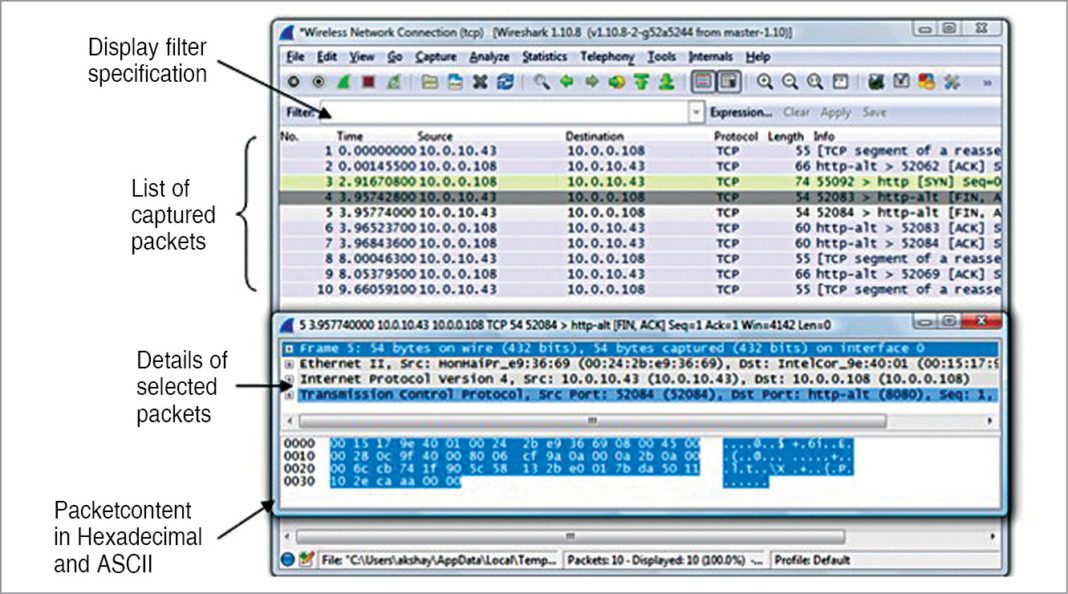Screen dimensions: 1068x594
Task: Stop the capture with the red square icon
Action: tap(366, 83)
